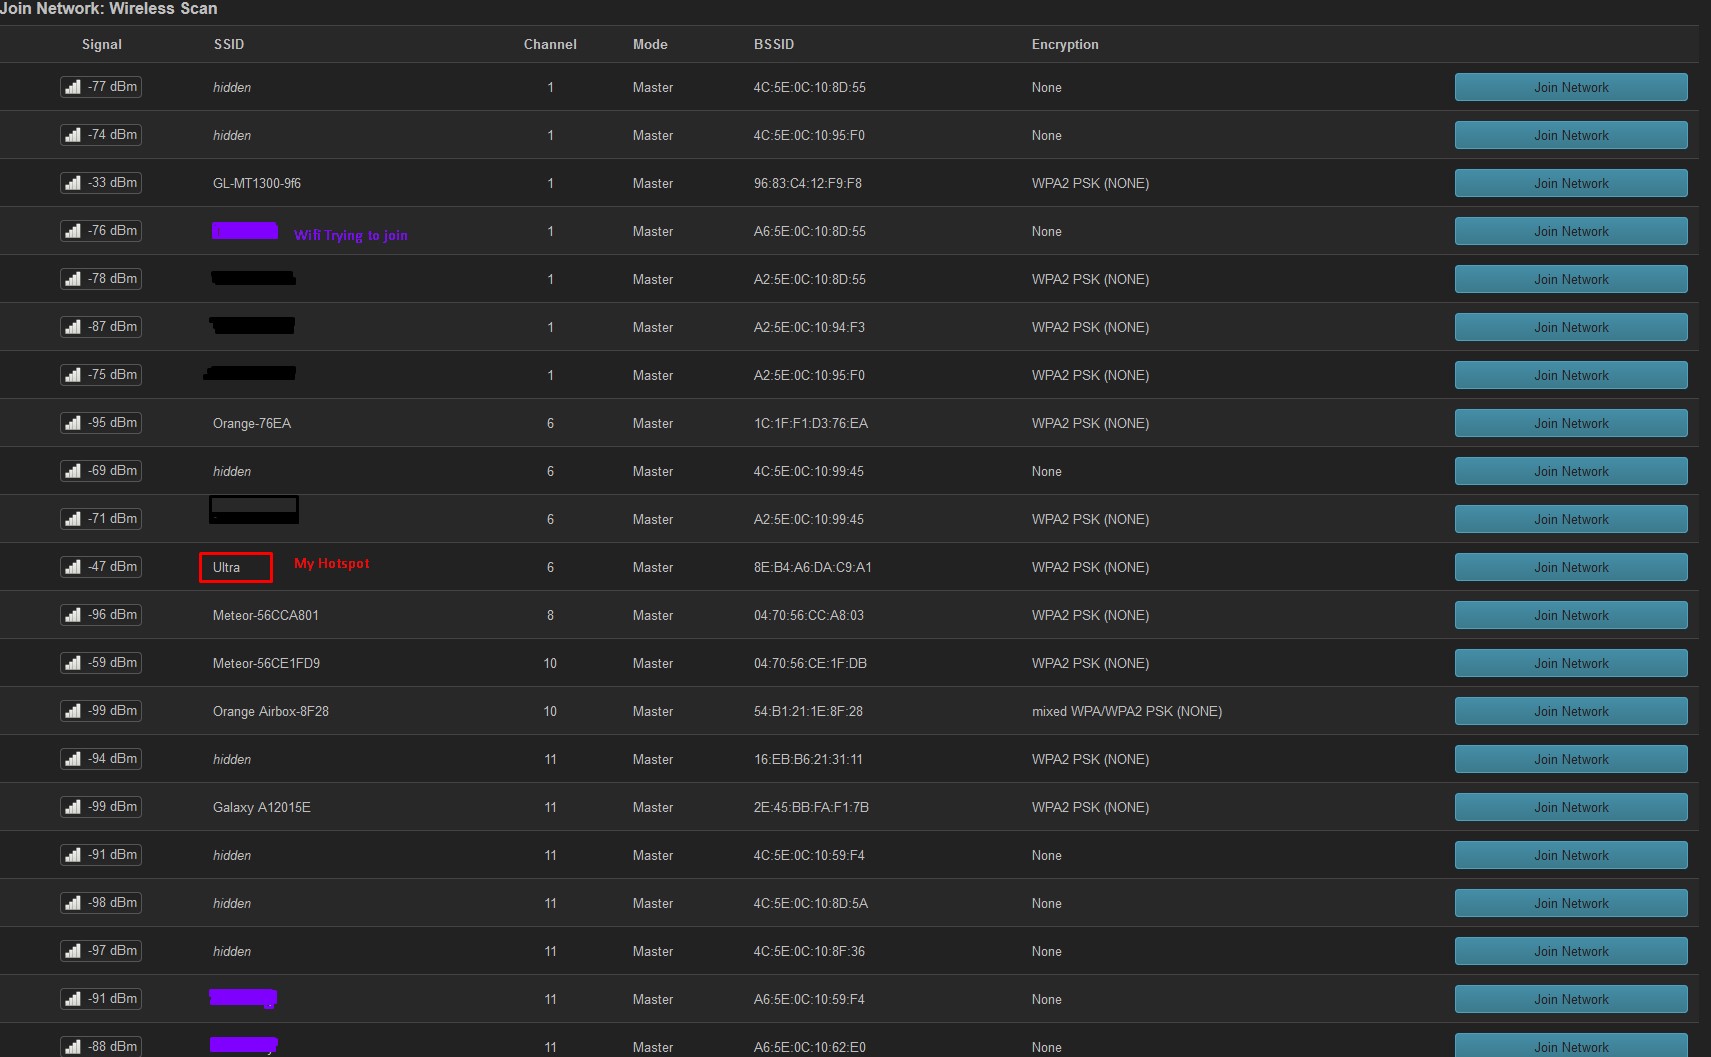Click the signal bars icon for -47 dBm
Screen dimensions: 1711x1057
point(73,567)
